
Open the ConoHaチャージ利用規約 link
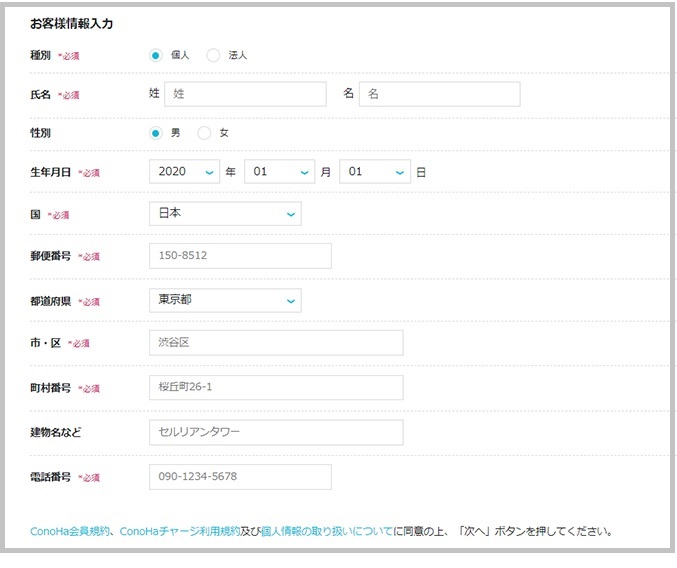180,531
